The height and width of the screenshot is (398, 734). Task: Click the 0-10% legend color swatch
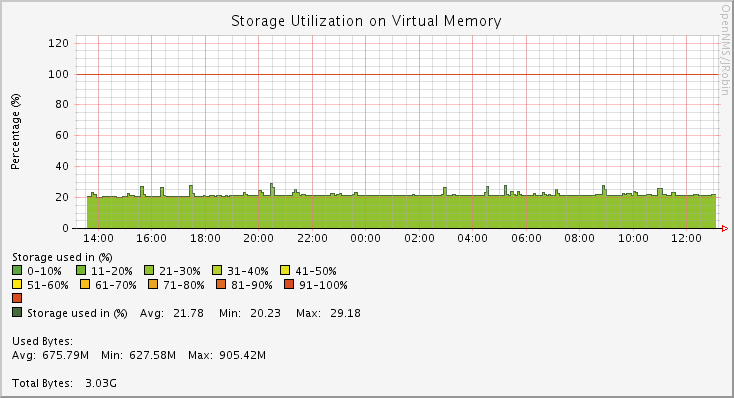pyautogui.click(x=17, y=271)
